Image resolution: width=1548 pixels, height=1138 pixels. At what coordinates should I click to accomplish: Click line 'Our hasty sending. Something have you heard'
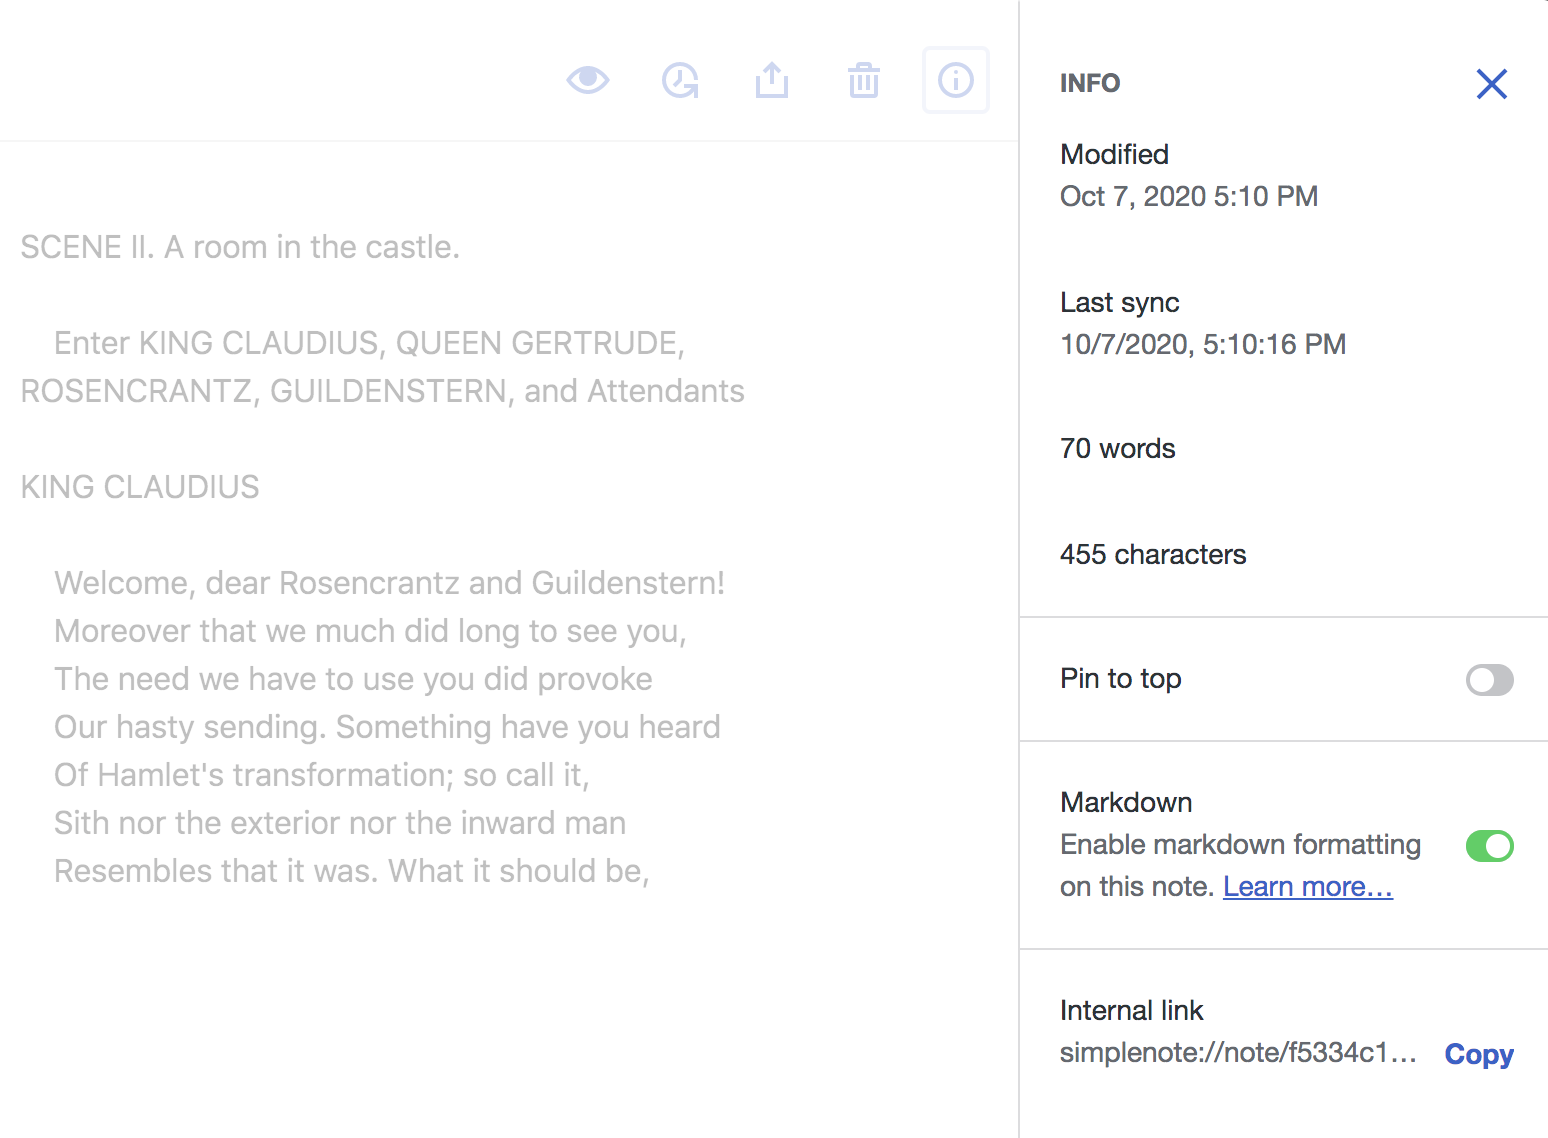pyautogui.click(x=387, y=727)
